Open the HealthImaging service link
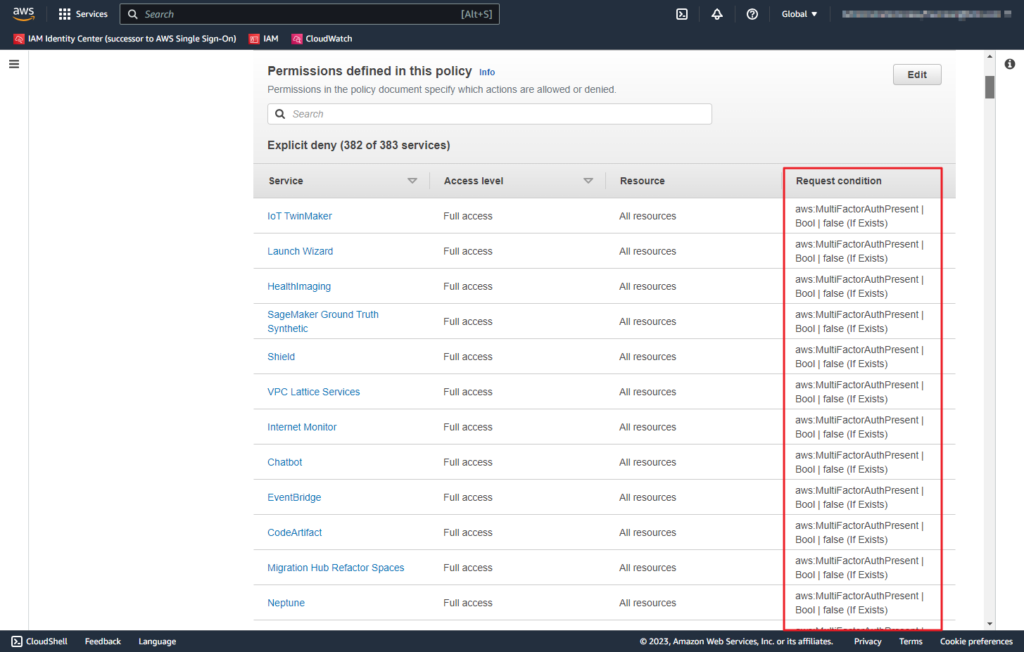The image size is (1024, 652). coord(299,287)
